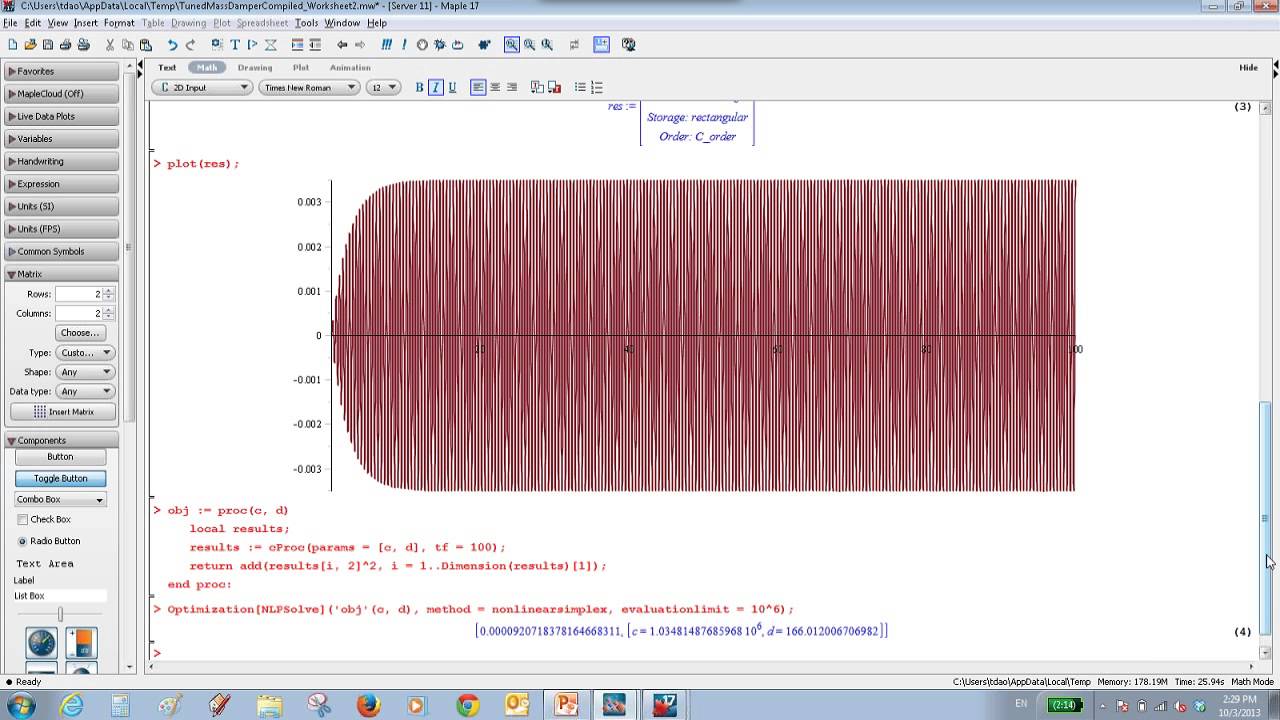Expand the Handwriting palette
Viewport: 1280px width, 720px height.
[62, 161]
